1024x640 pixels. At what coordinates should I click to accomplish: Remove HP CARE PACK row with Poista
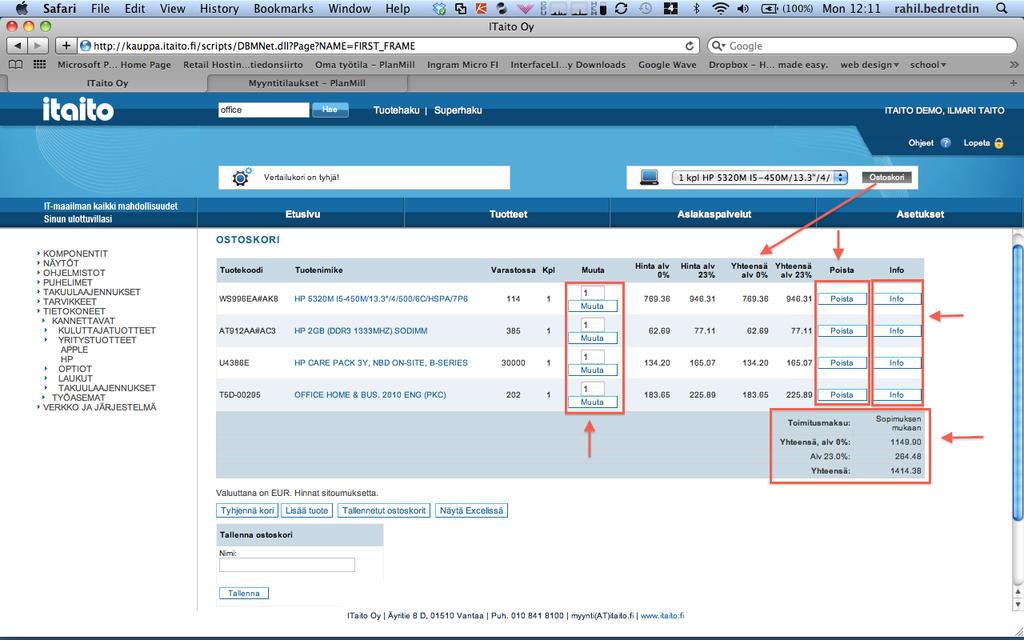tap(842, 362)
